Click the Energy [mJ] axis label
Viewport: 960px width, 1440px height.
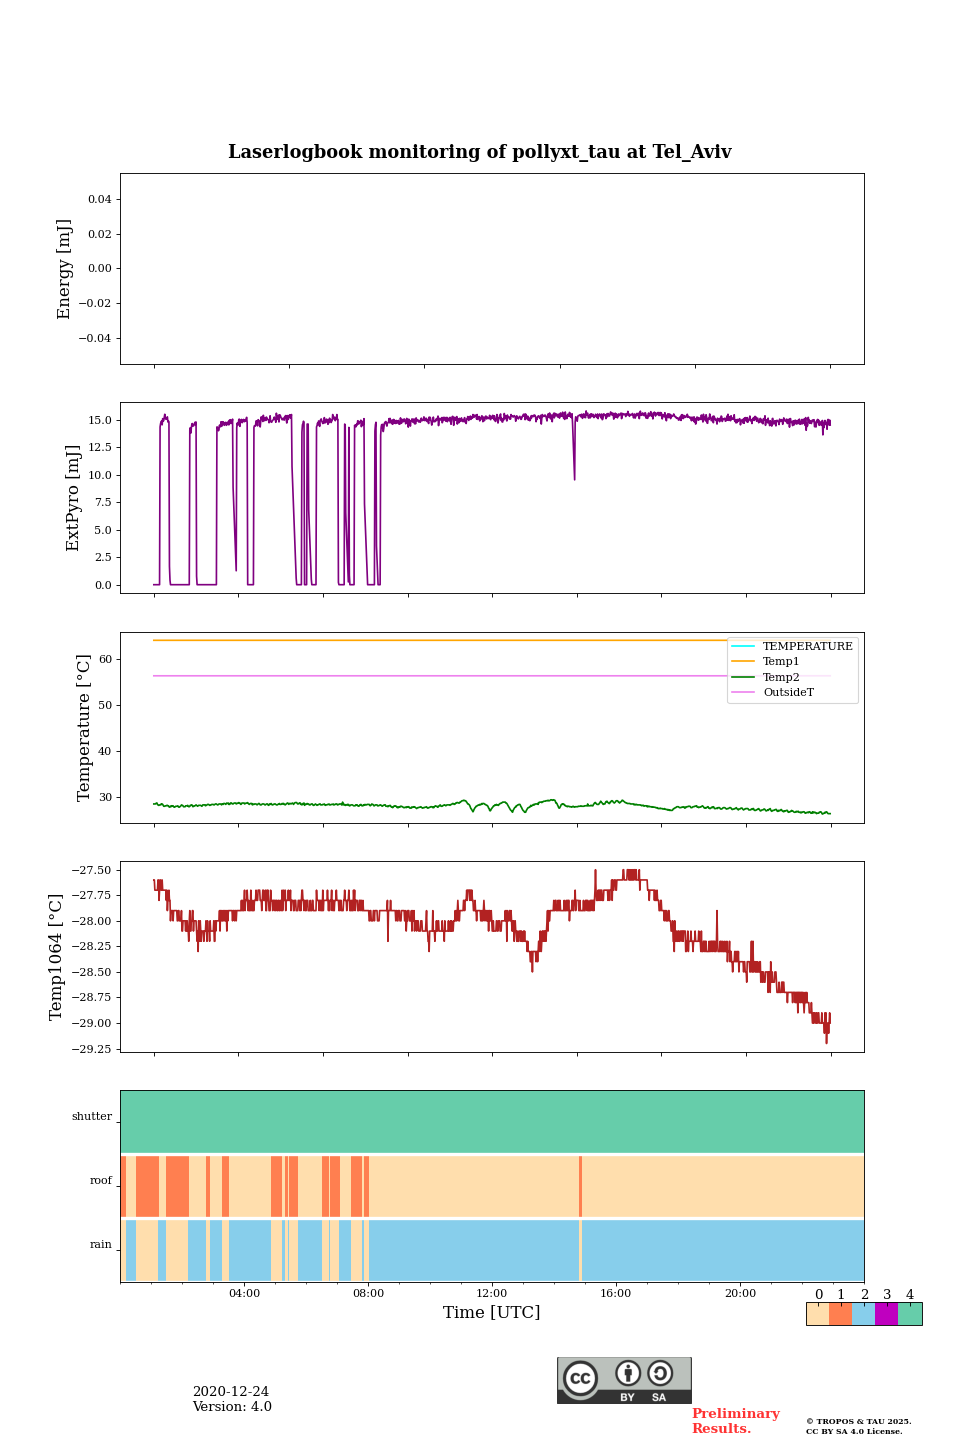pos(65,269)
